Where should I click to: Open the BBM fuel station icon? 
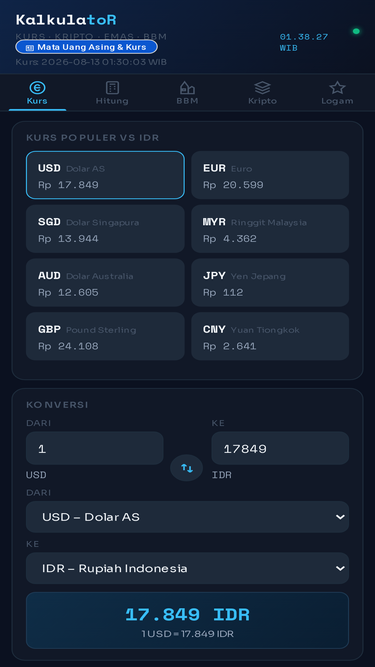187,88
